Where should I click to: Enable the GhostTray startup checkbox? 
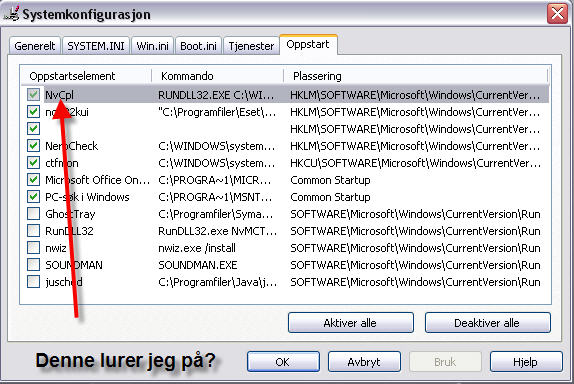33,214
